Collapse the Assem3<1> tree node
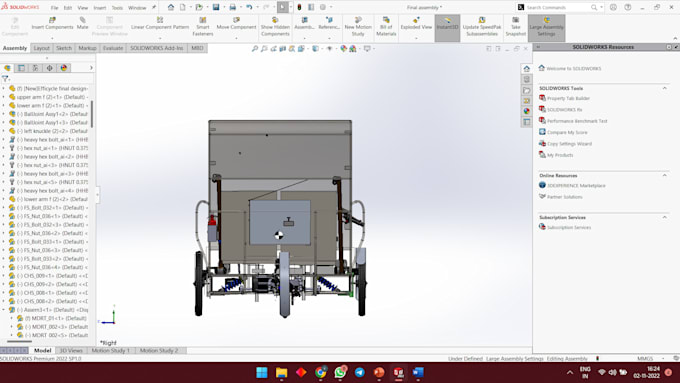 (x=4, y=310)
